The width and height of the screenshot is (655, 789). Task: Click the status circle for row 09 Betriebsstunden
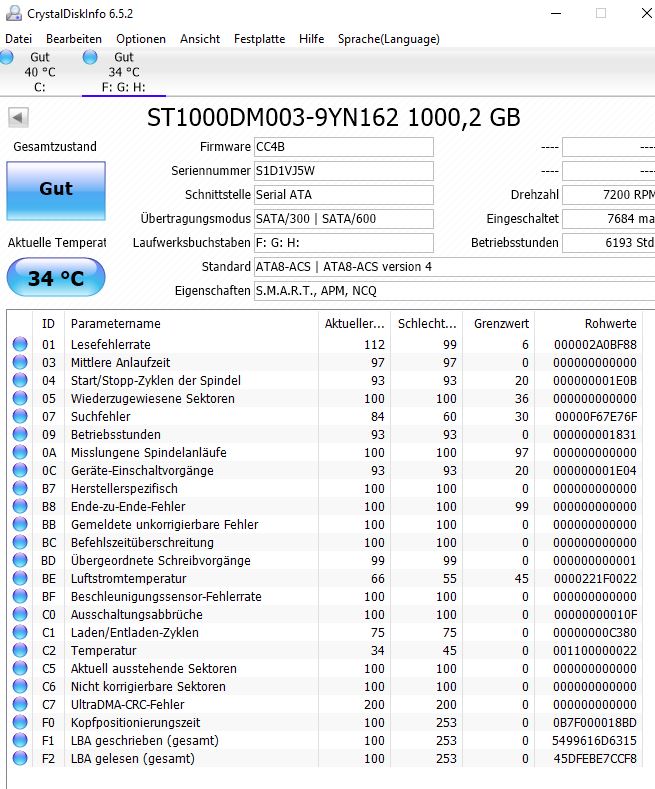[x=20, y=434]
